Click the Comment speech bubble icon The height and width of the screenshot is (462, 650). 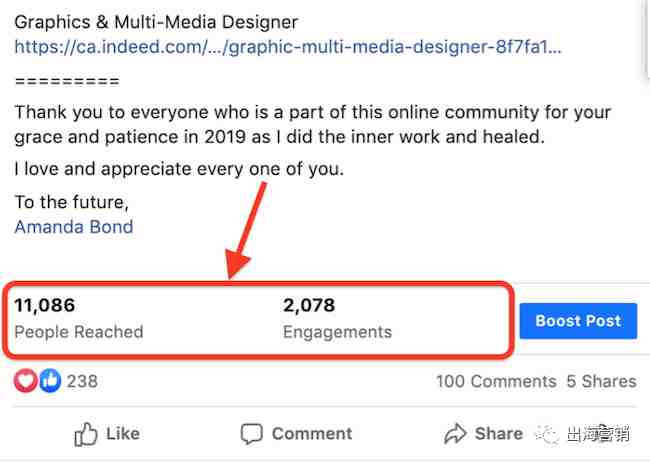click(x=252, y=434)
